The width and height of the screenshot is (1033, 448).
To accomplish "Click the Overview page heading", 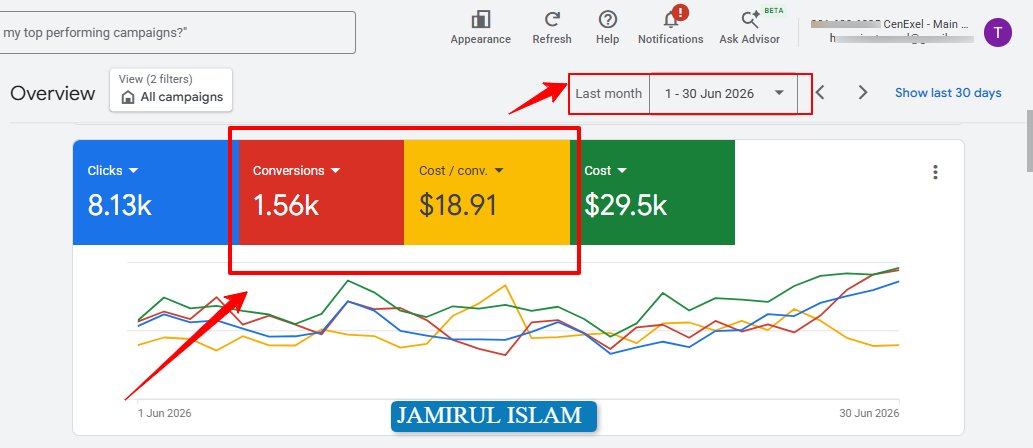I will (x=53, y=93).
